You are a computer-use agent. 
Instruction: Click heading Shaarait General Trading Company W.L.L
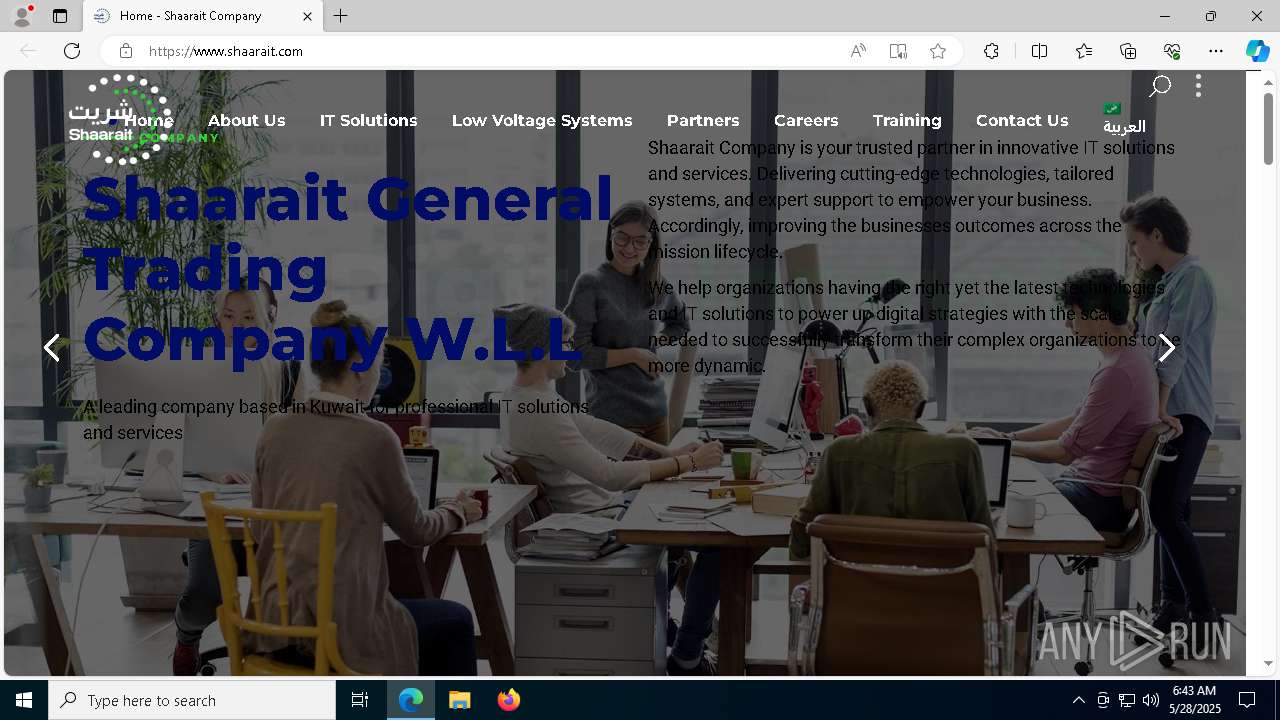pos(348,268)
